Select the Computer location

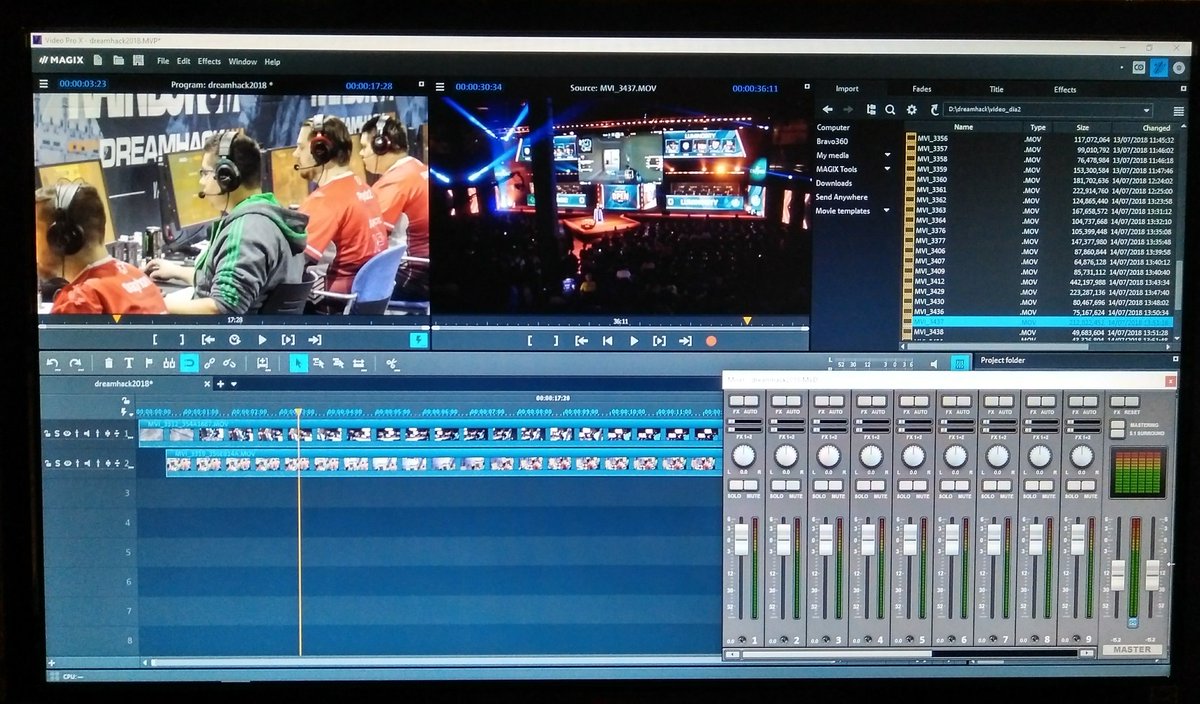pos(833,127)
